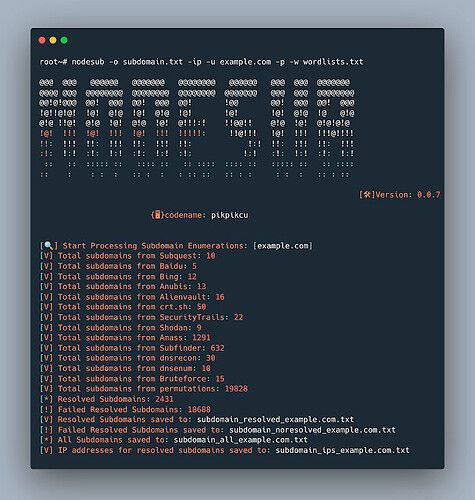Click the 'root~#' shell prompt
475x500 pixels.
53,62
